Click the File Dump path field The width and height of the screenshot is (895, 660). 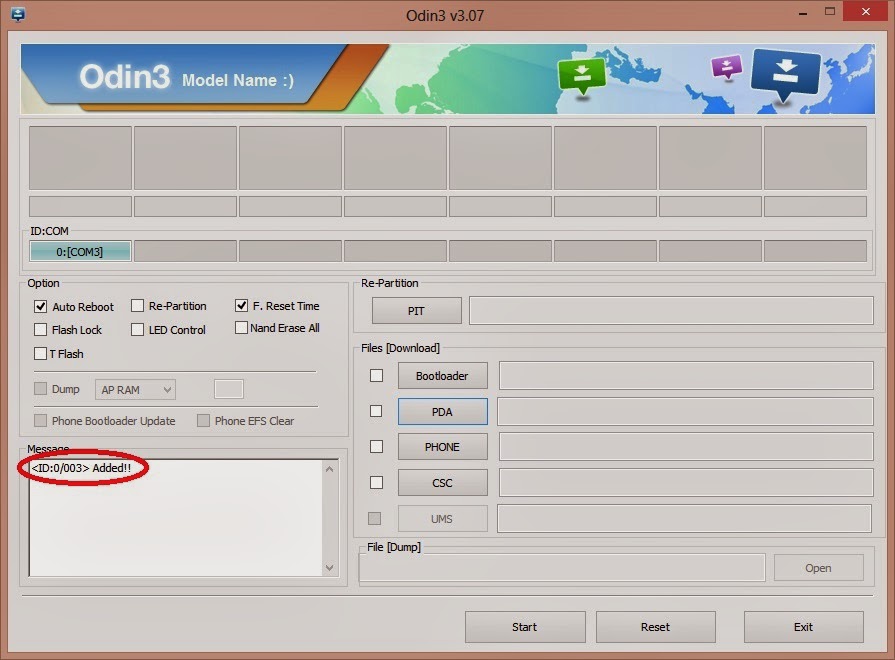click(x=562, y=568)
